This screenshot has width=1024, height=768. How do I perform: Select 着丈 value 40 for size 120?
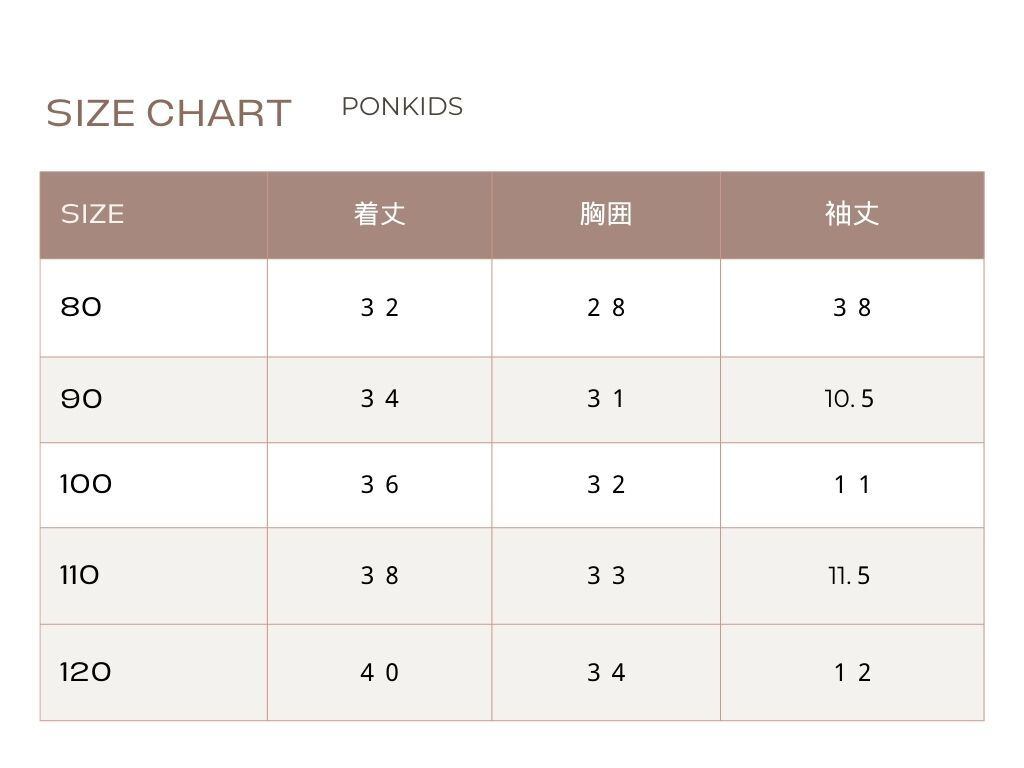tap(379, 673)
